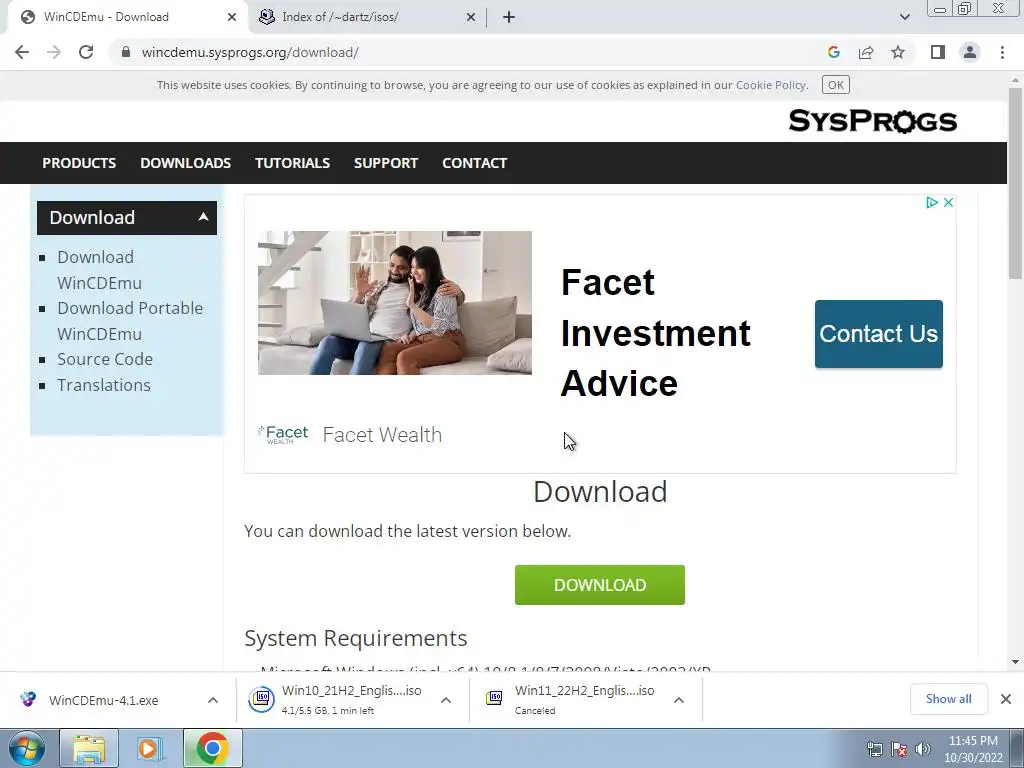Click Show all downloads
1024x768 pixels.
tap(948, 699)
